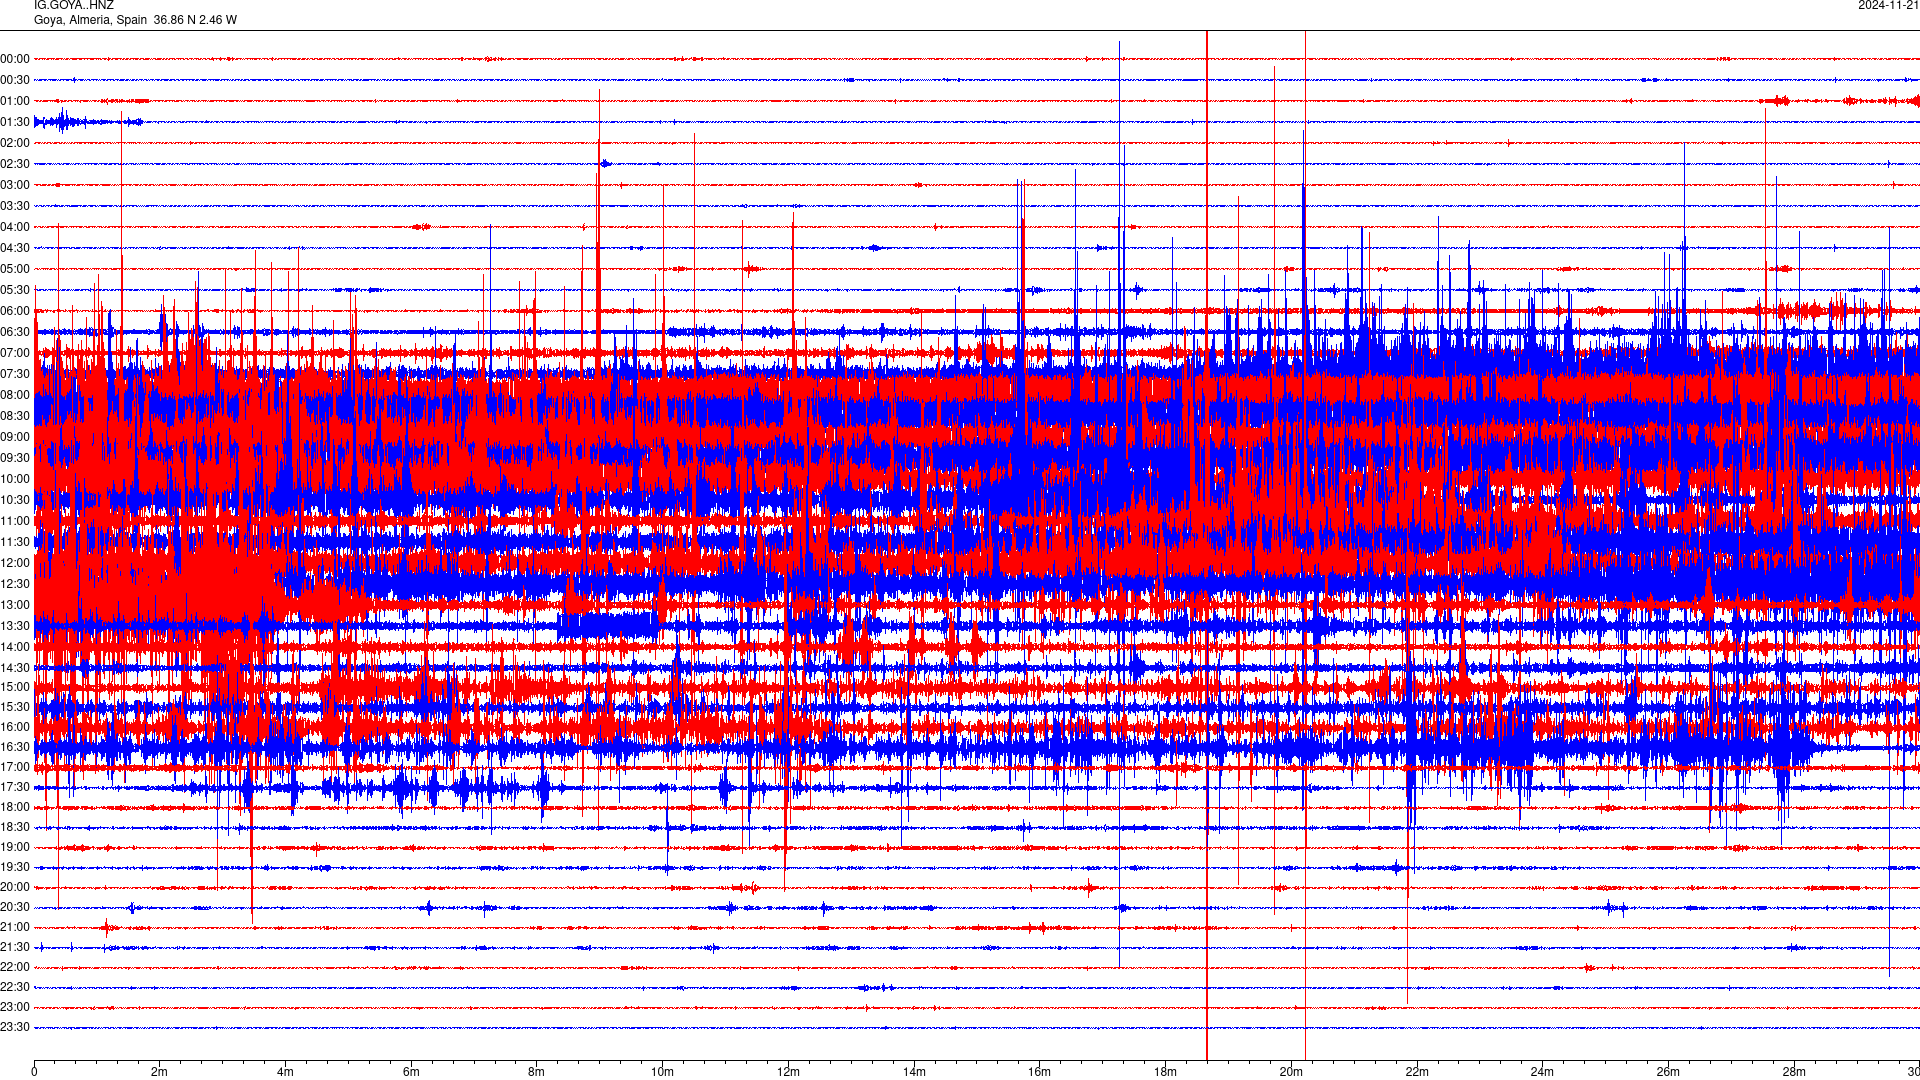Select the 07:30 time row label

point(15,374)
